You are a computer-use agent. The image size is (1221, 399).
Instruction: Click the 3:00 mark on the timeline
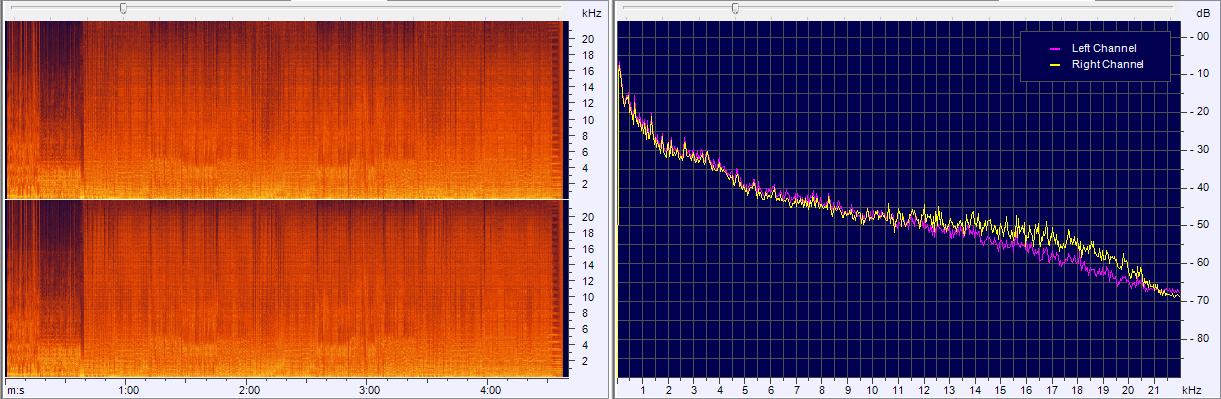pos(370,390)
